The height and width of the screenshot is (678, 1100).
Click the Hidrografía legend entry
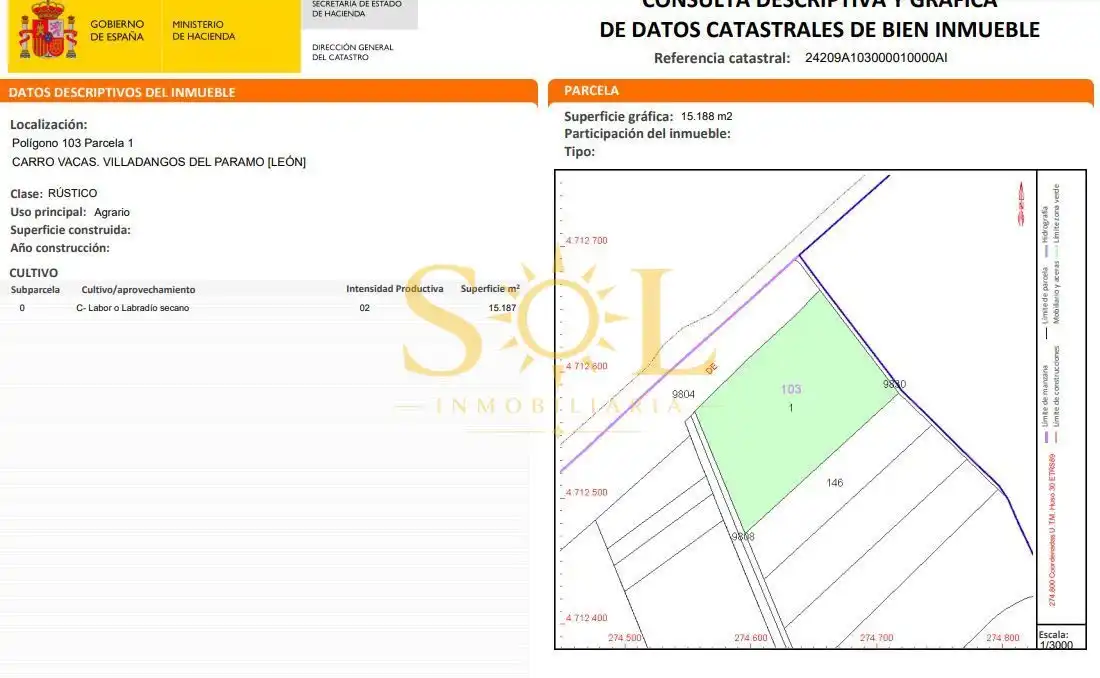point(1045,232)
